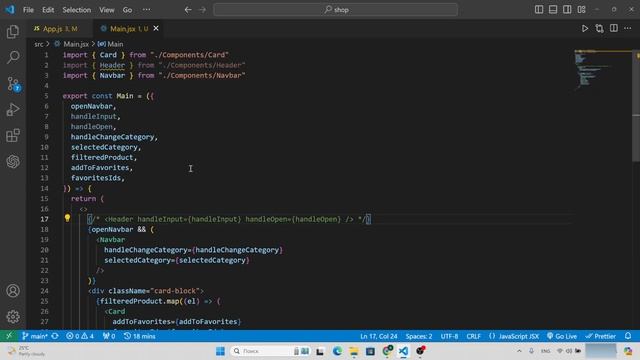Open the Edit menu
This screenshot has width=640, height=360.
tap(48, 9)
